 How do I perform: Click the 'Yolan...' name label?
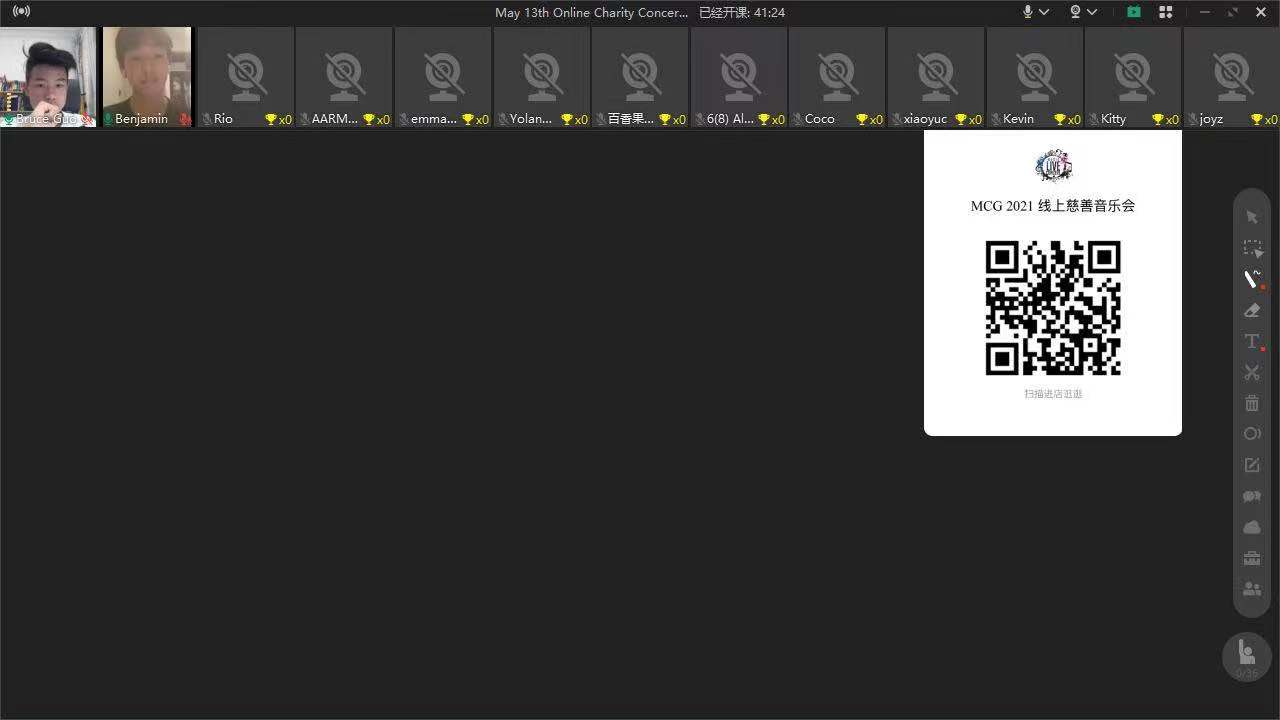[531, 119]
